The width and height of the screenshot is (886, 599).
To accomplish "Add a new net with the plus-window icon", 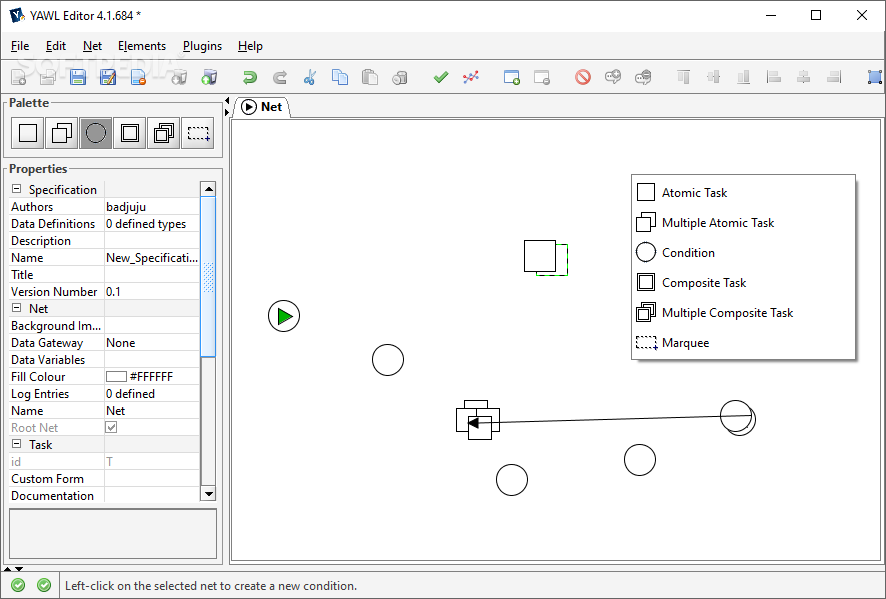I will 511,77.
